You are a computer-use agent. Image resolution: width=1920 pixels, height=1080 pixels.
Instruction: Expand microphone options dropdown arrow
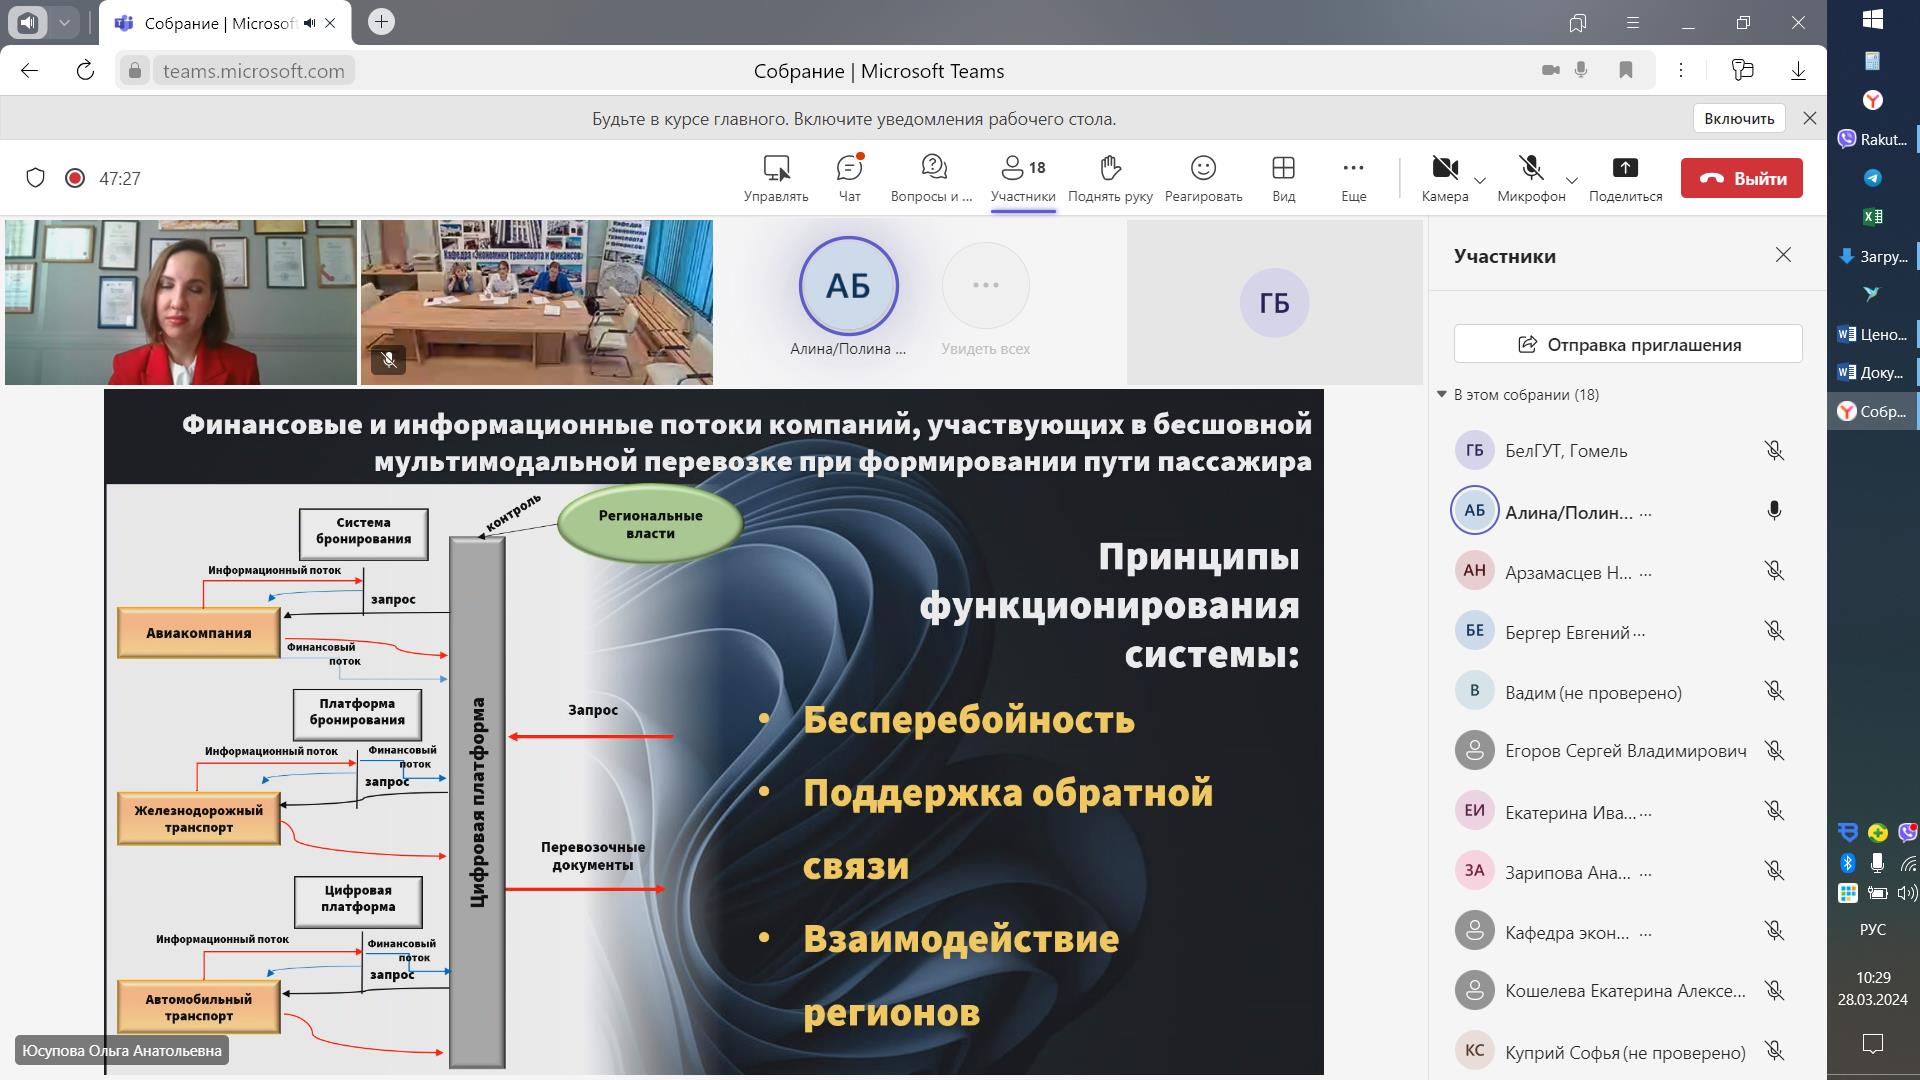pyautogui.click(x=1572, y=181)
